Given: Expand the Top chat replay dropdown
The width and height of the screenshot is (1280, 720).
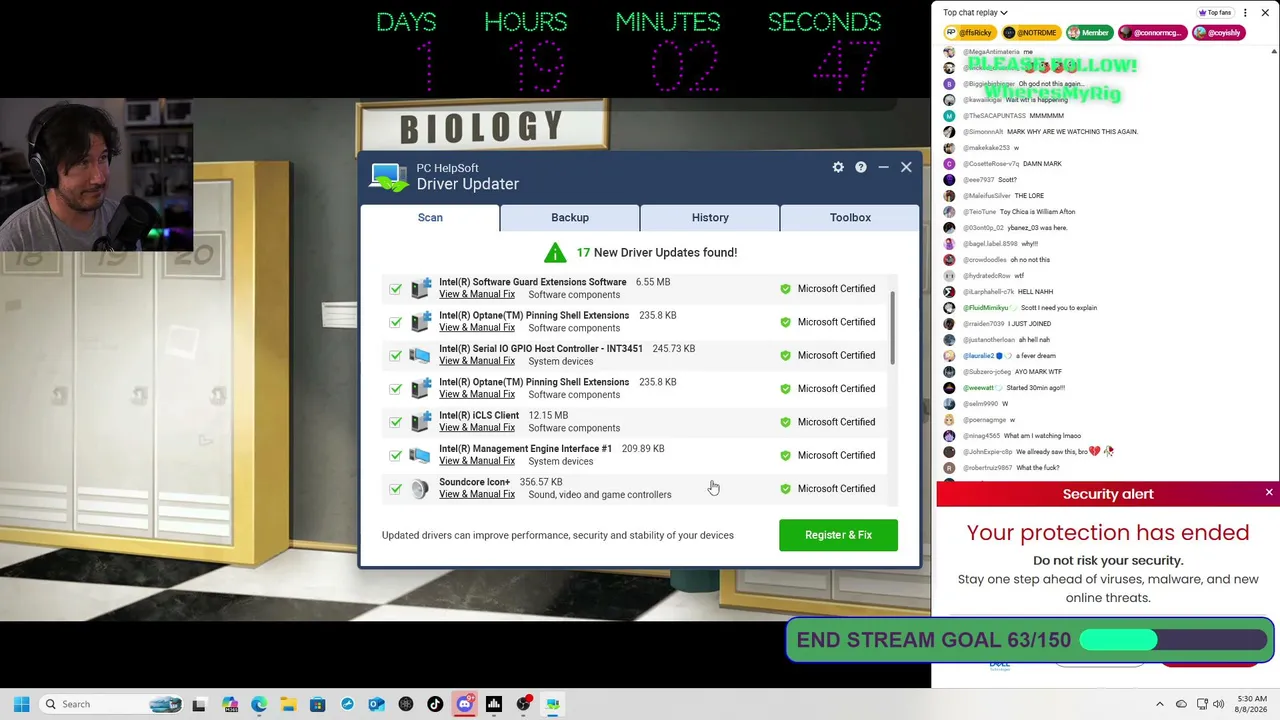Looking at the screenshot, I should pyautogui.click(x=975, y=13).
